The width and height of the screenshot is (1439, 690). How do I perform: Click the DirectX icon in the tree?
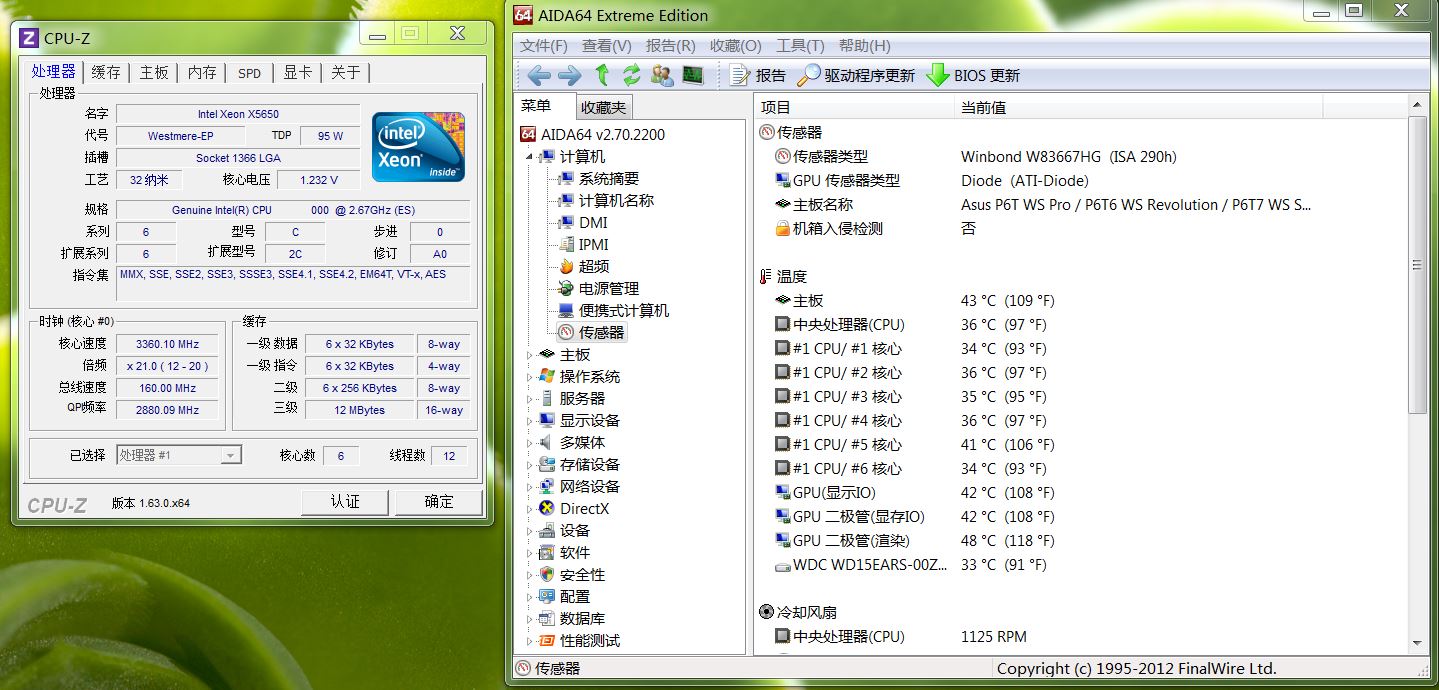coord(546,508)
